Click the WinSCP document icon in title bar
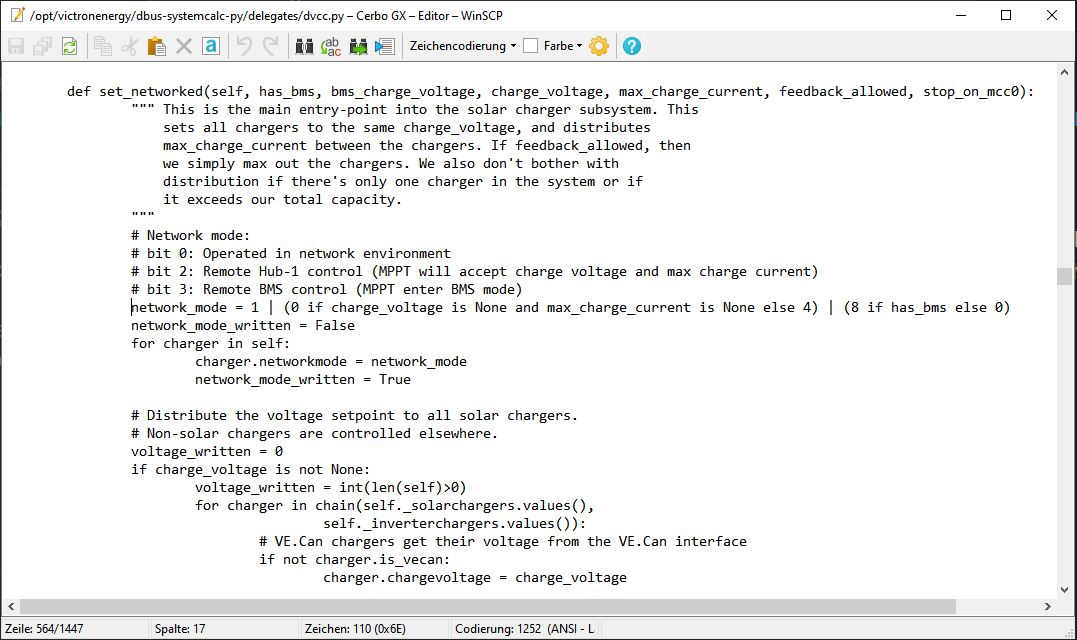This screenshot has width=1077, height=640. tap(16, 15)
